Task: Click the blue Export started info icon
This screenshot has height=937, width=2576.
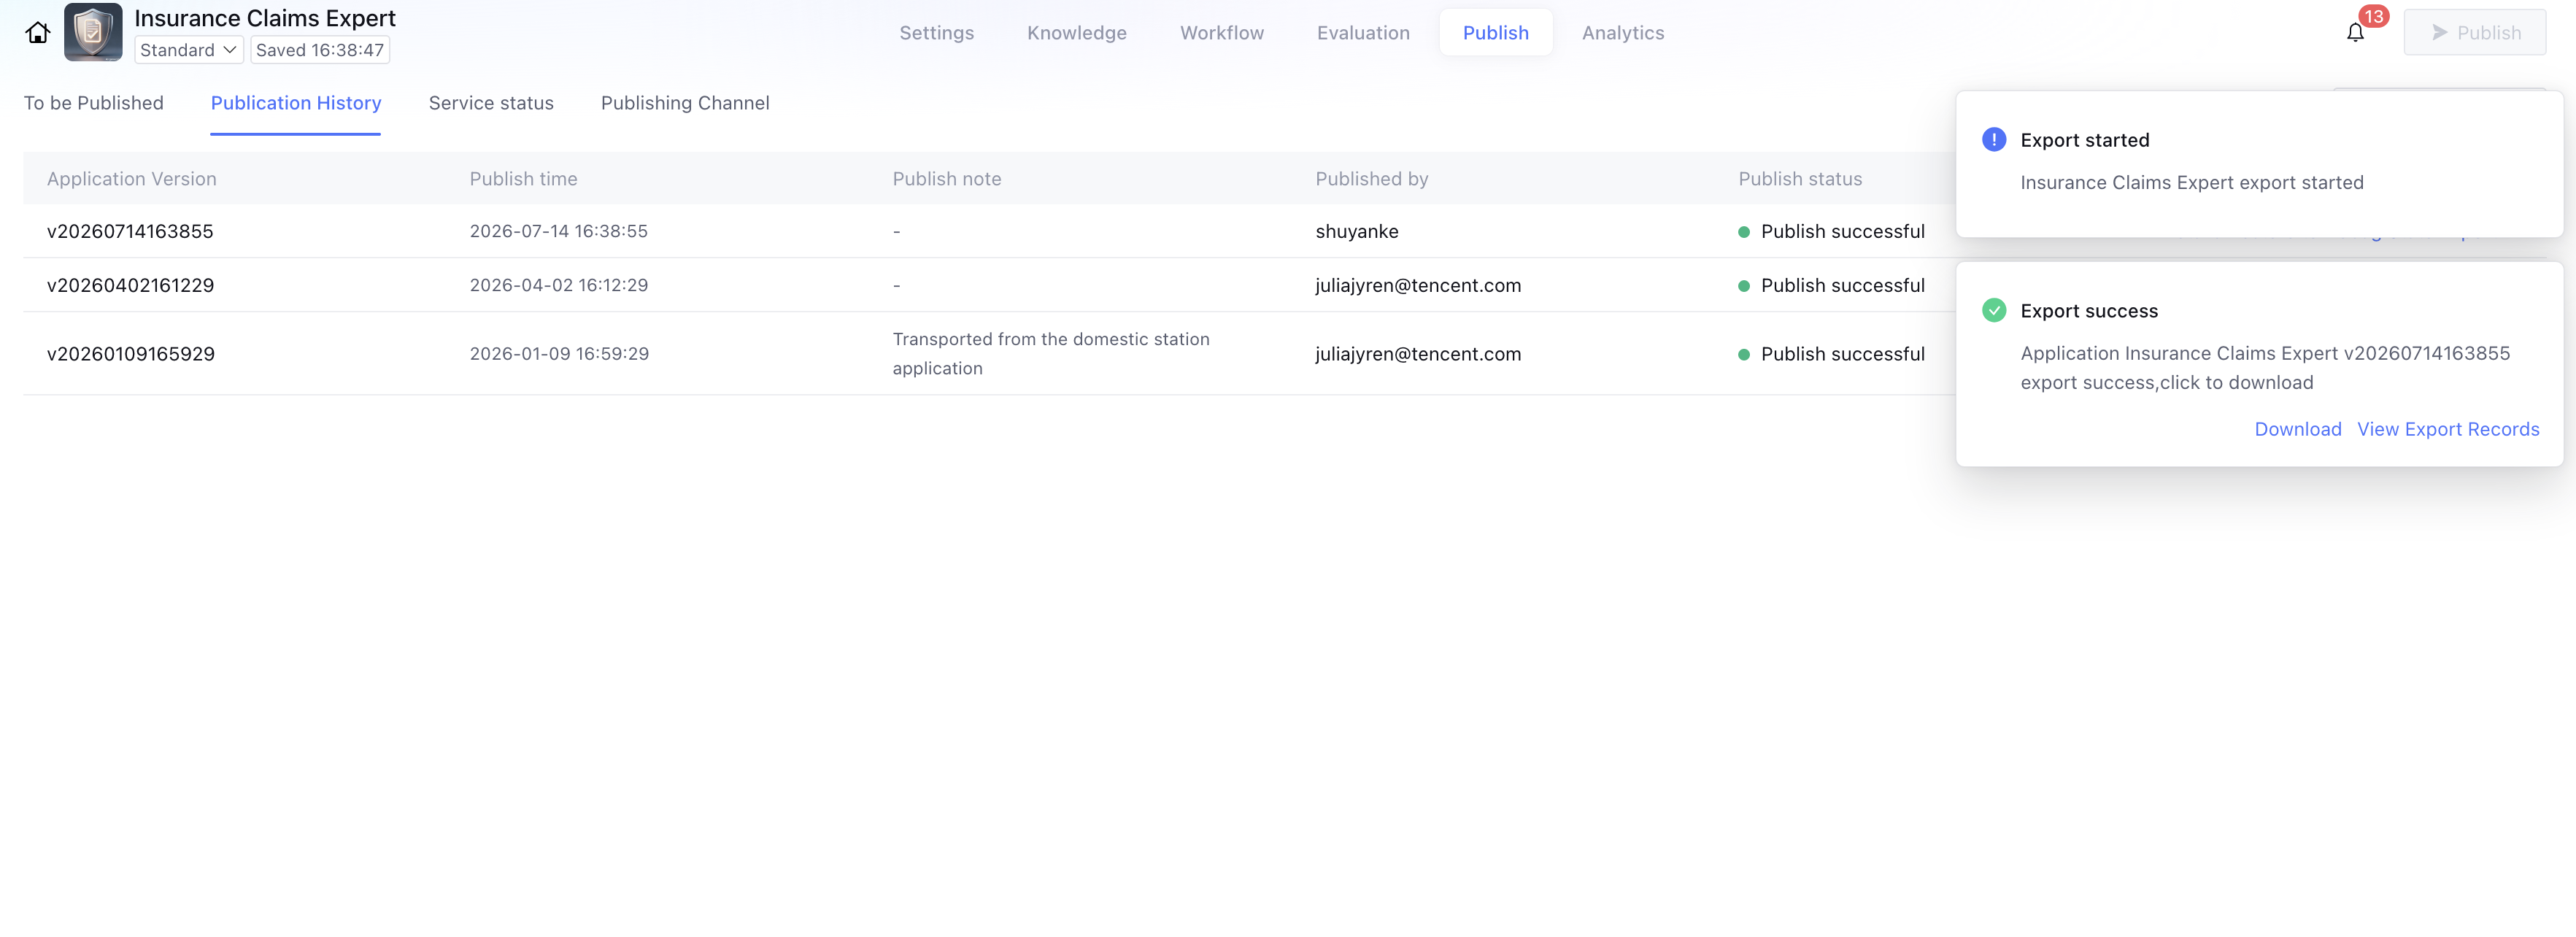Action: pyautogui.click(x=1993, y=140)
